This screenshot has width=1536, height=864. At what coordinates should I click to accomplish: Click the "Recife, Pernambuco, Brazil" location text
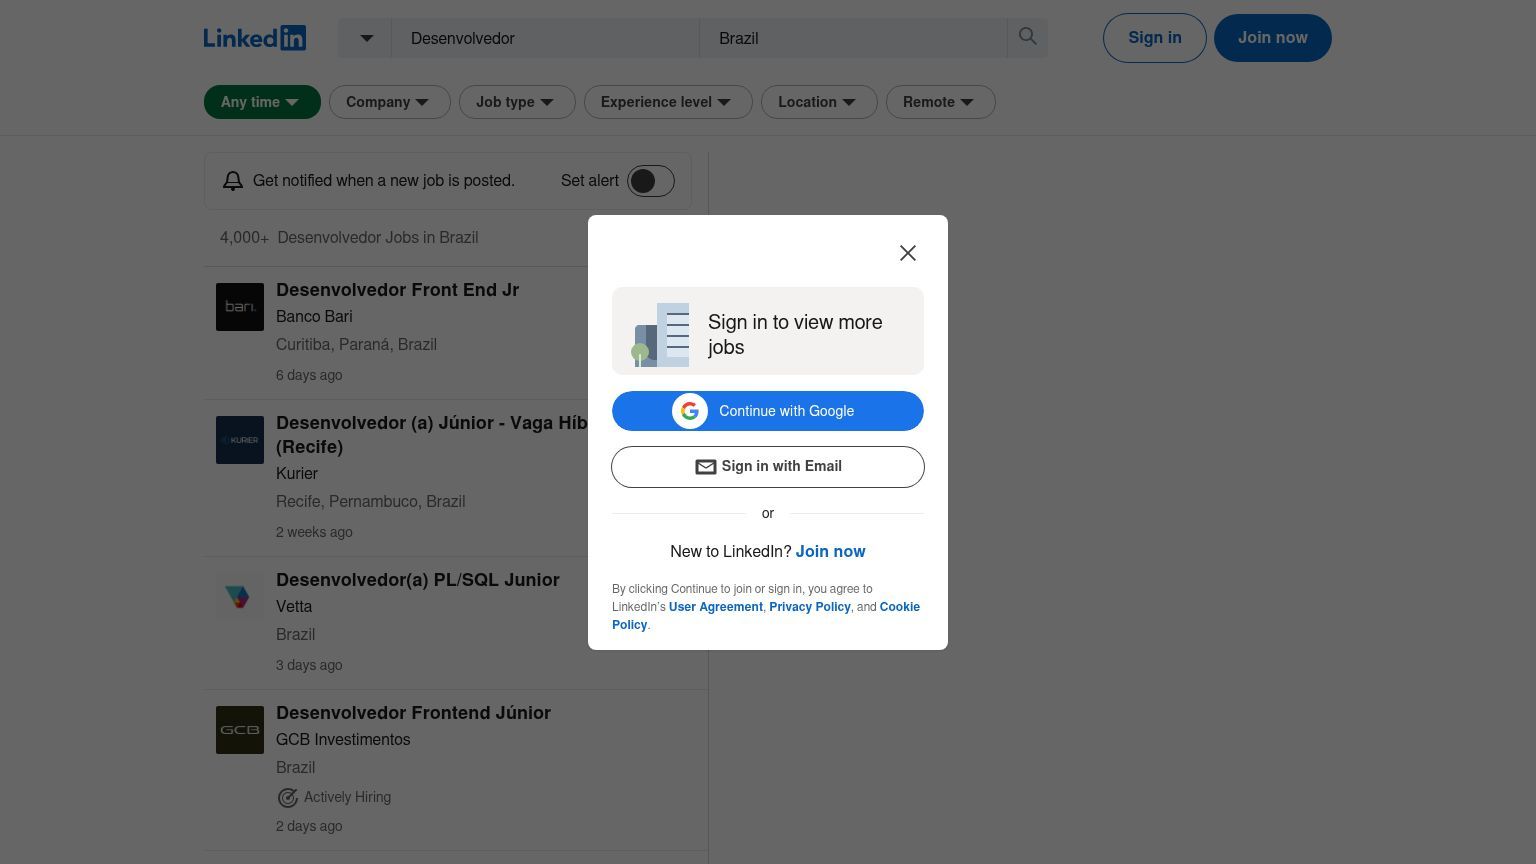[371, 502]
